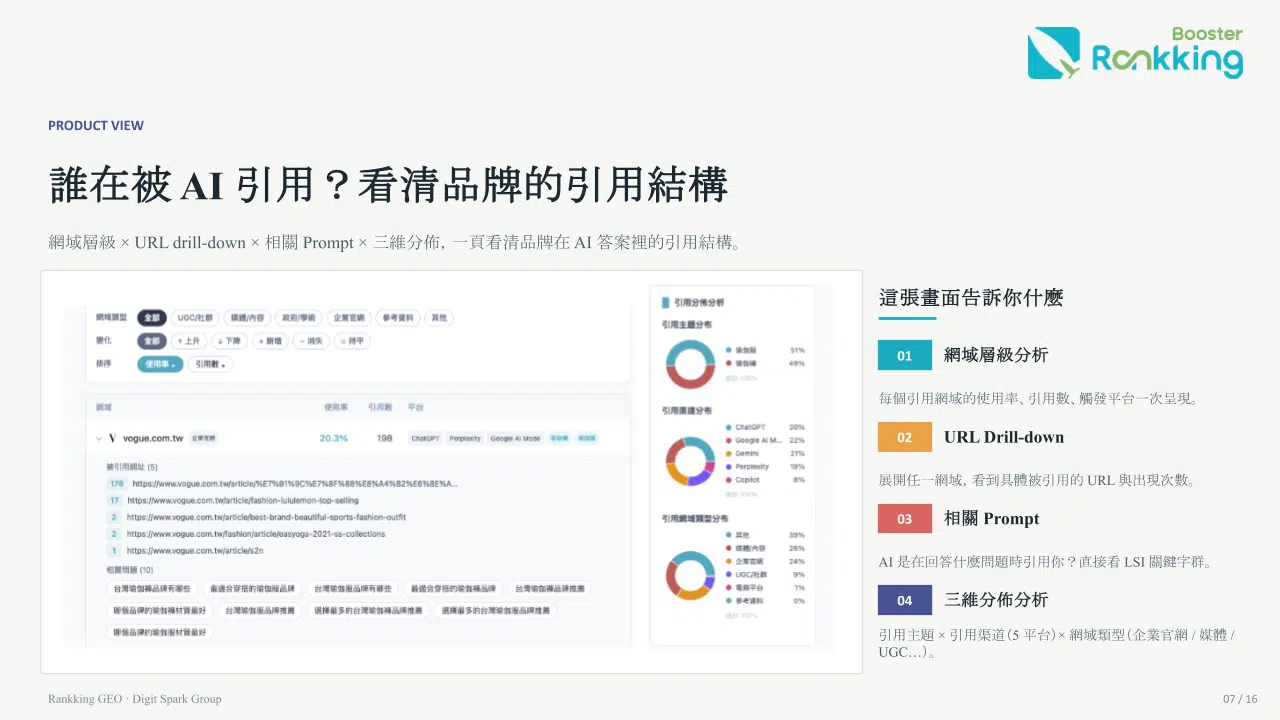Show only 上升 changes
The image size is (1280, 720).
pos(189,341)
